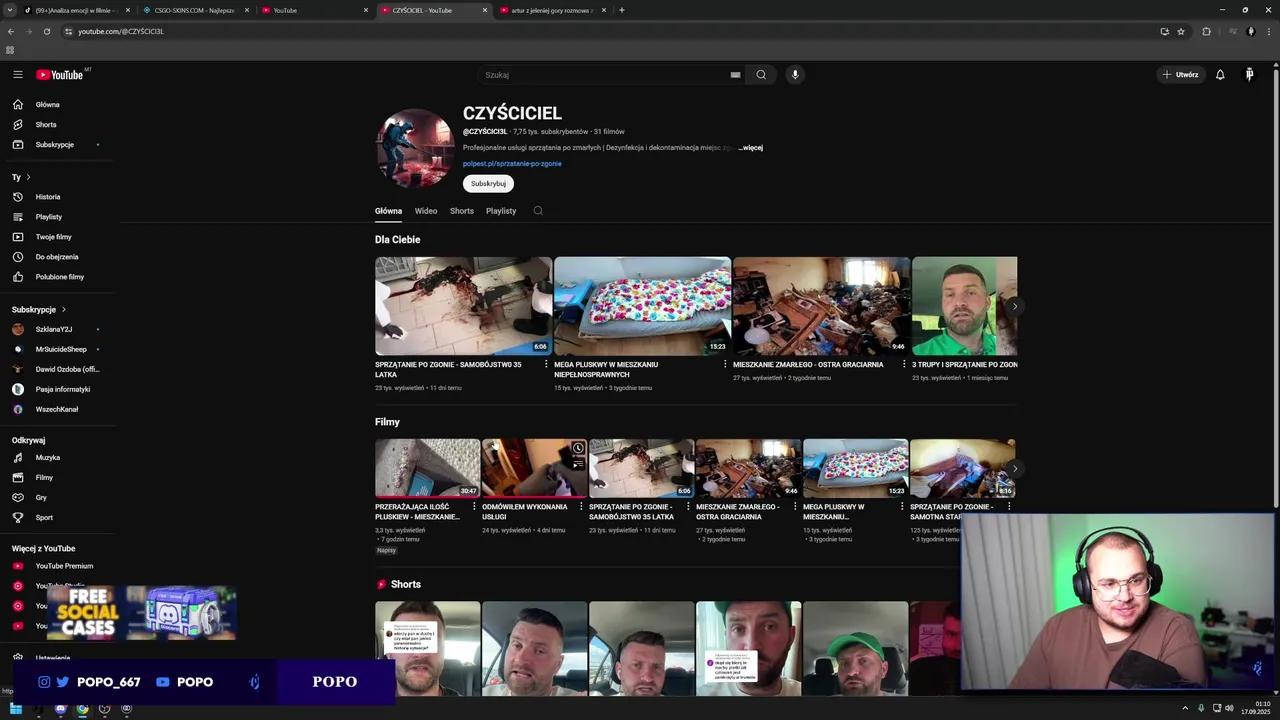1280x720 pixels.
Task: Open the polpest.pl/sprzatanie-po-zgonie link
Action: point(512,164)
